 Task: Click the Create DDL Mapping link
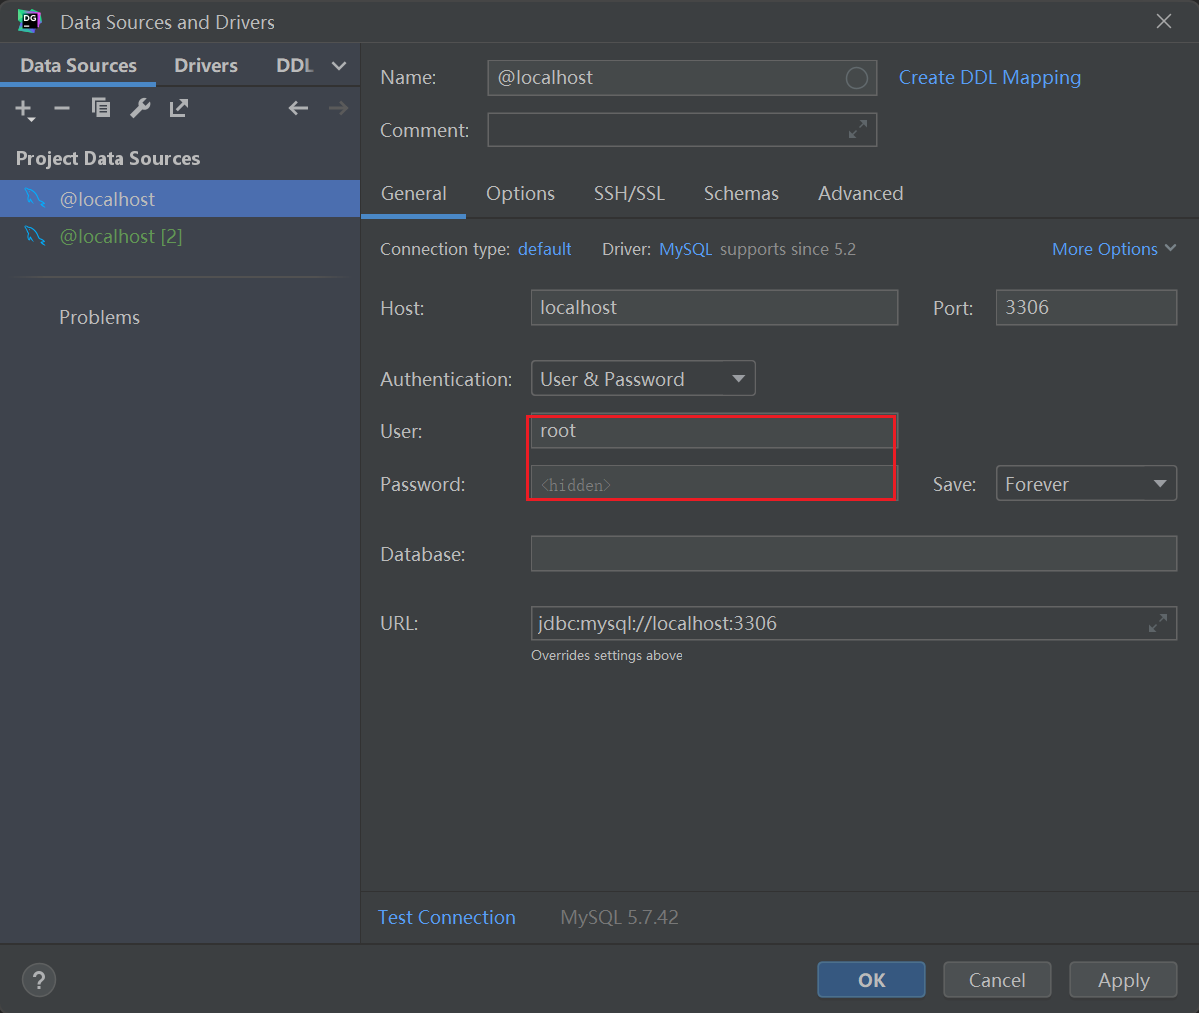[x=989, y=78]
